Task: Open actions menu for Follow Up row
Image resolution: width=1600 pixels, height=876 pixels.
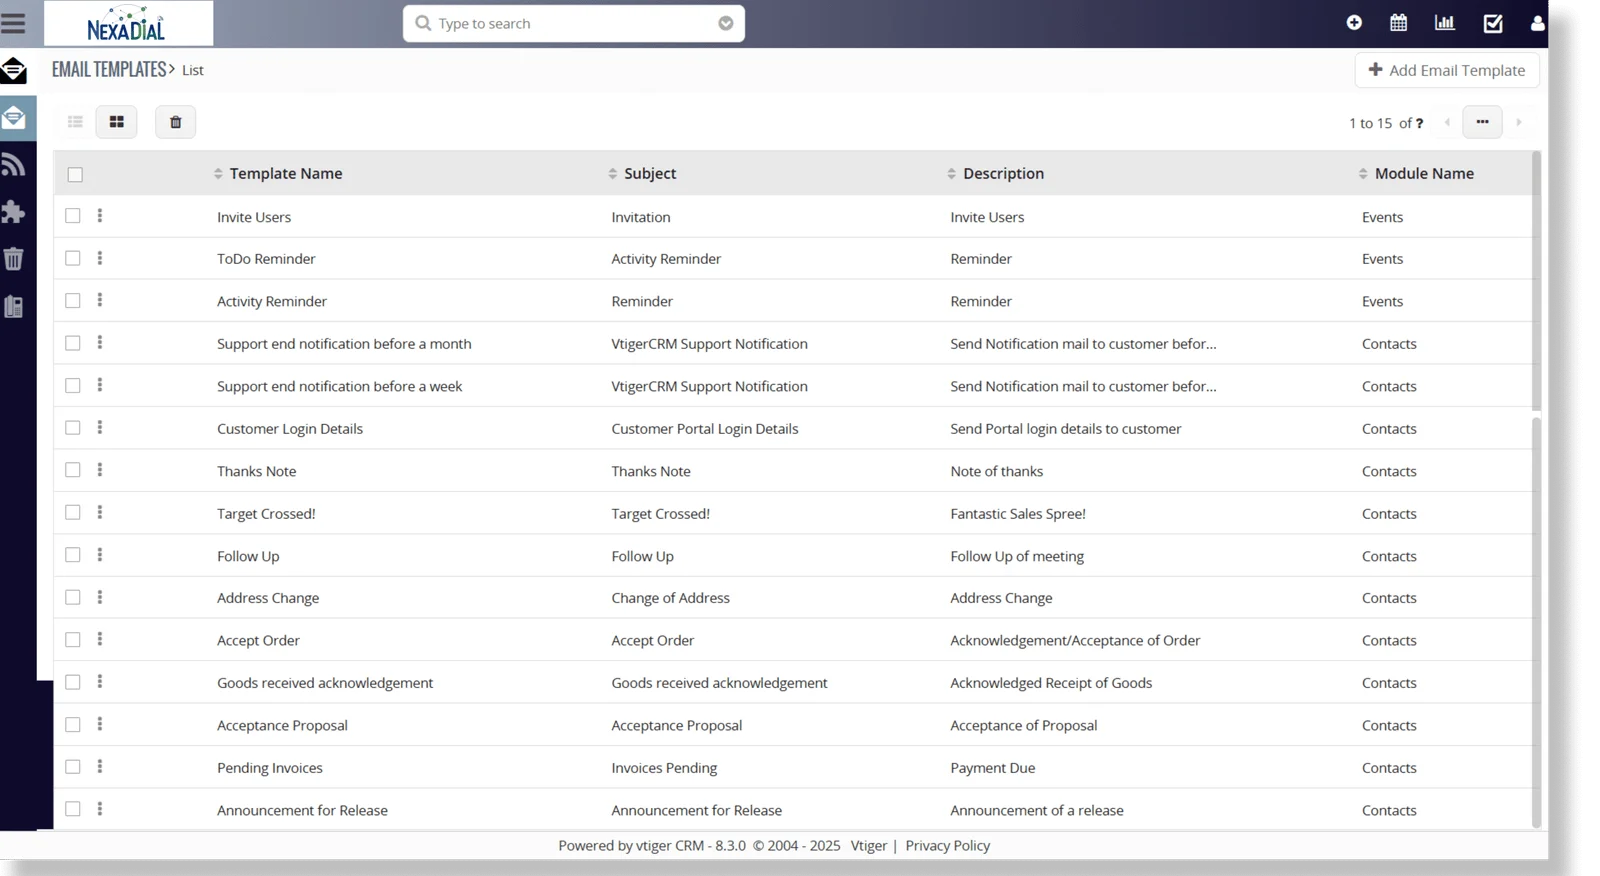Action: click(100, 555)
